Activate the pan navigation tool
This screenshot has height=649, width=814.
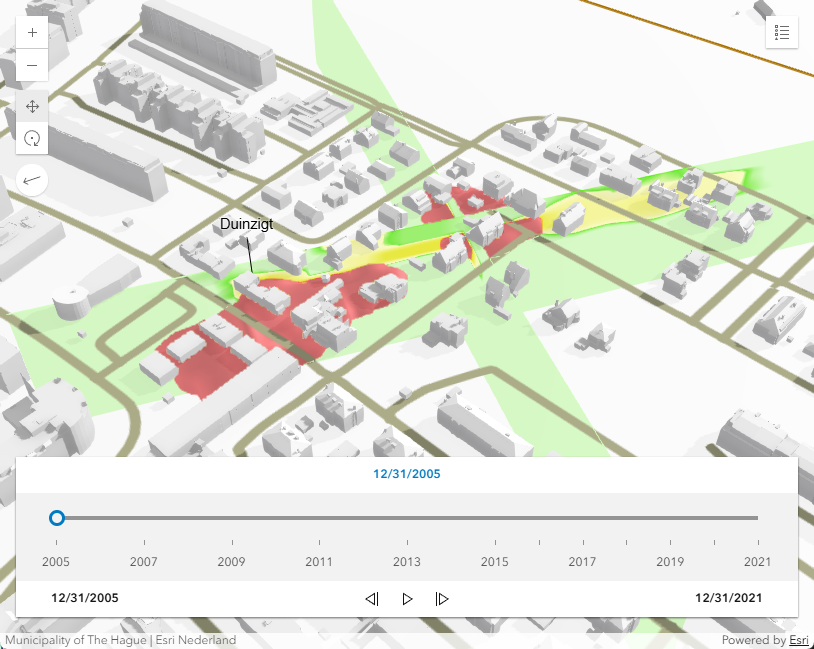32,106
